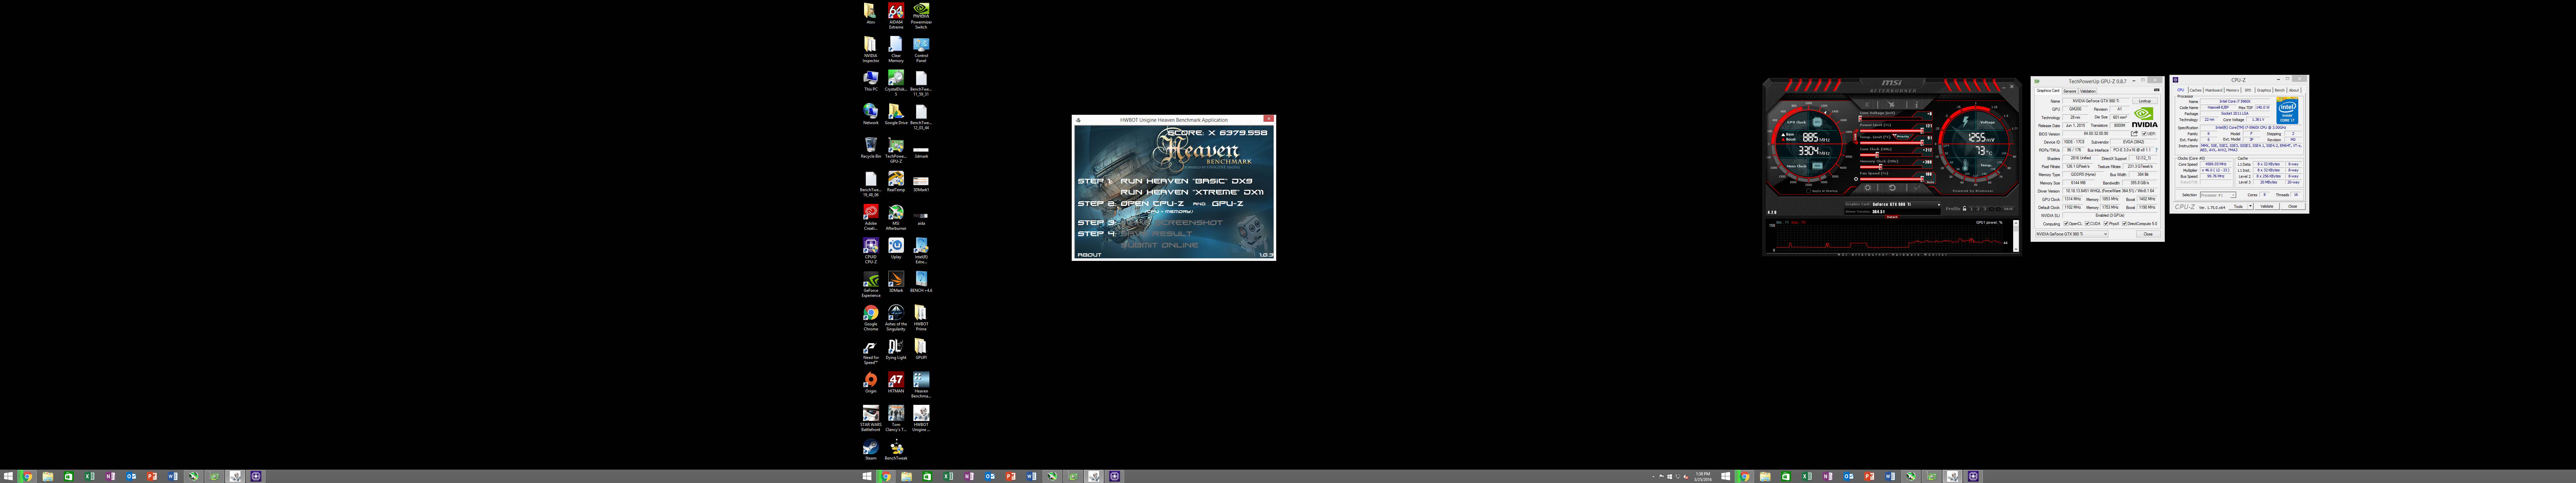Click GPU-Z screenshot camera icon
This screenshot has height=483, width=2576.
[x=2157, y=90]
